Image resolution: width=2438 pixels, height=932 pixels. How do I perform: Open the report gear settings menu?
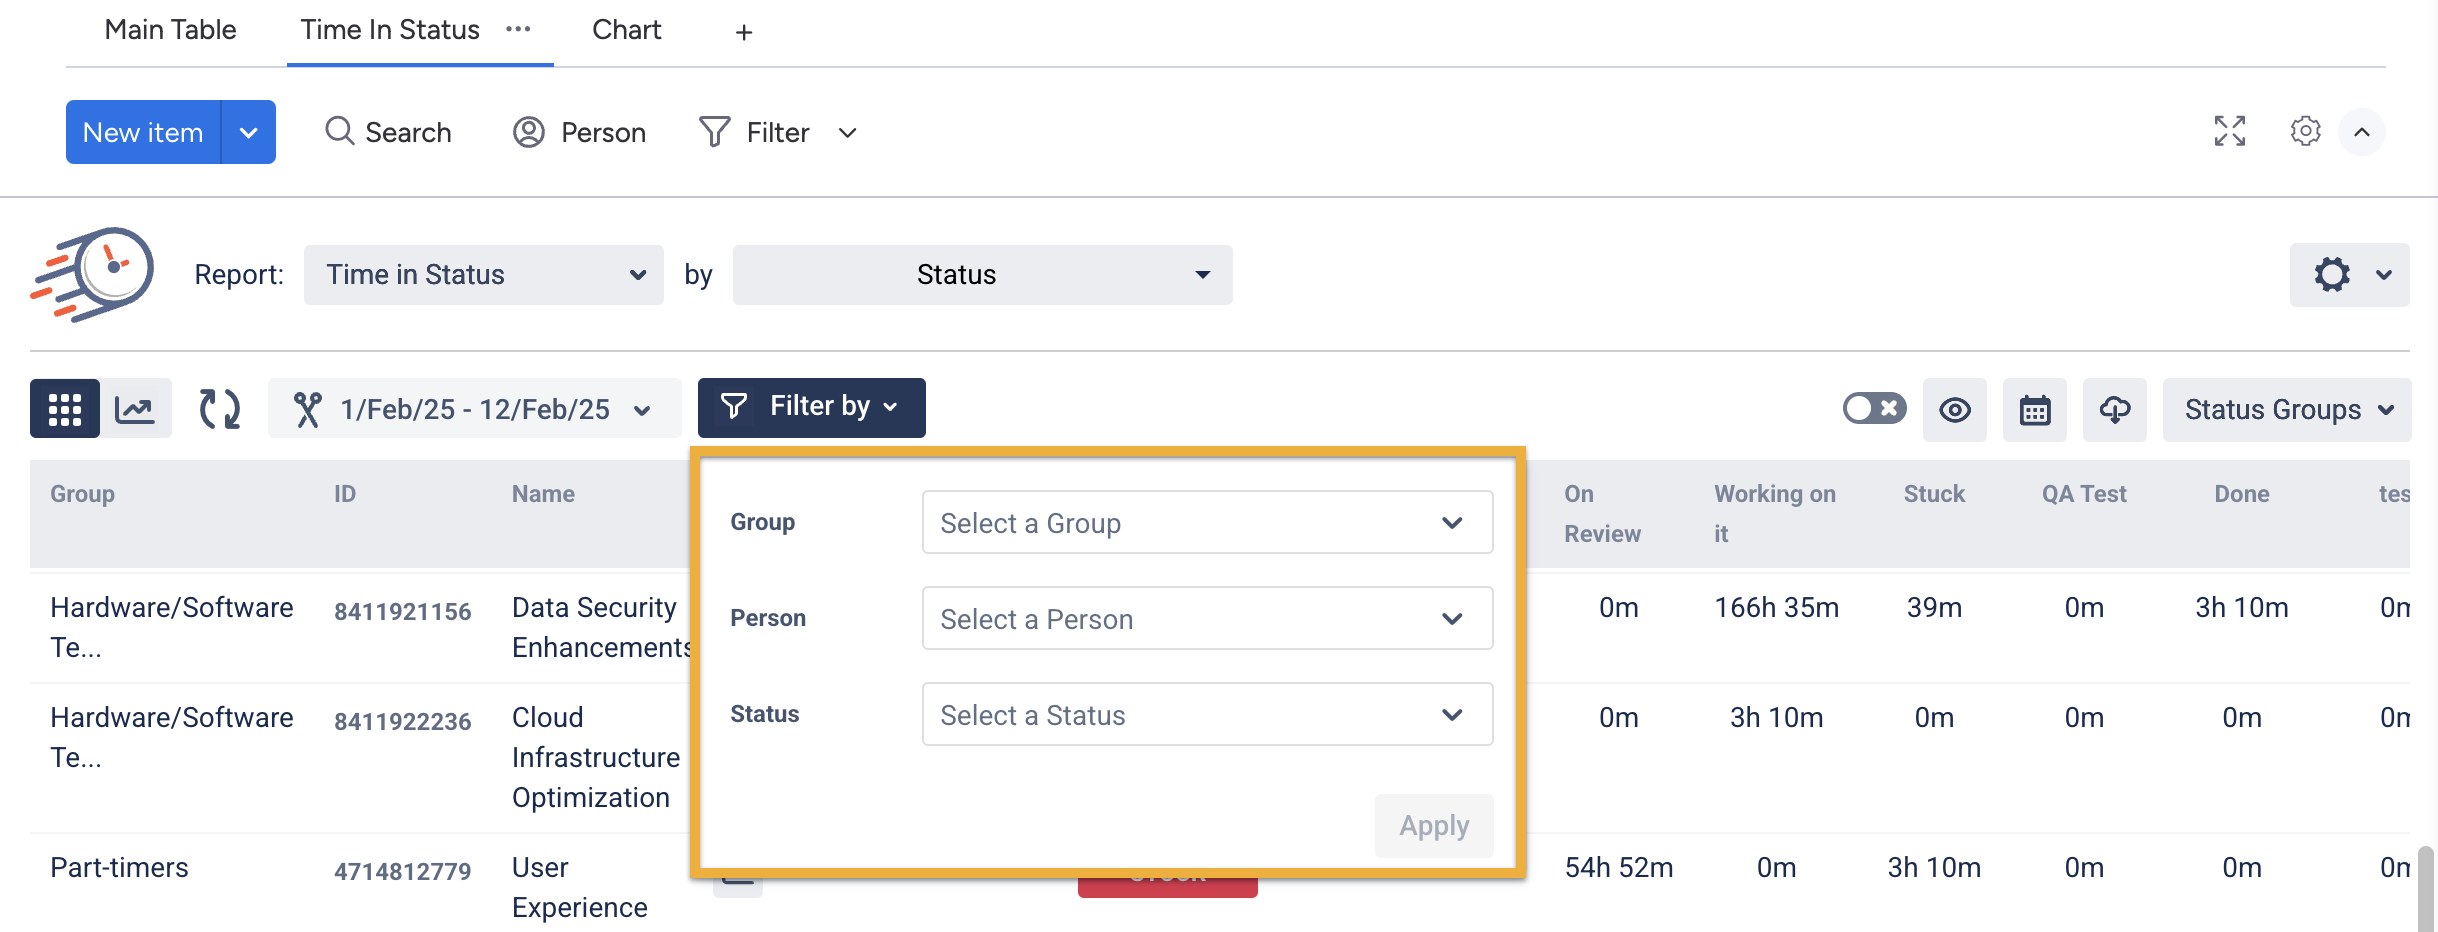coord(2349,275)
